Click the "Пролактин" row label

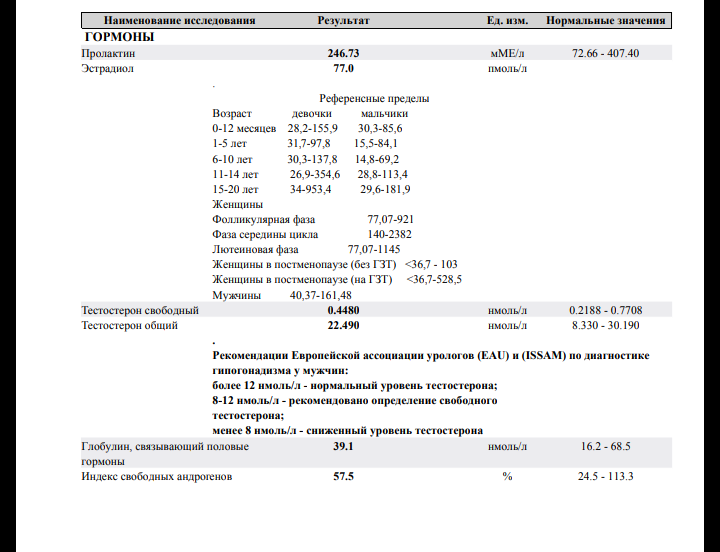106,53
